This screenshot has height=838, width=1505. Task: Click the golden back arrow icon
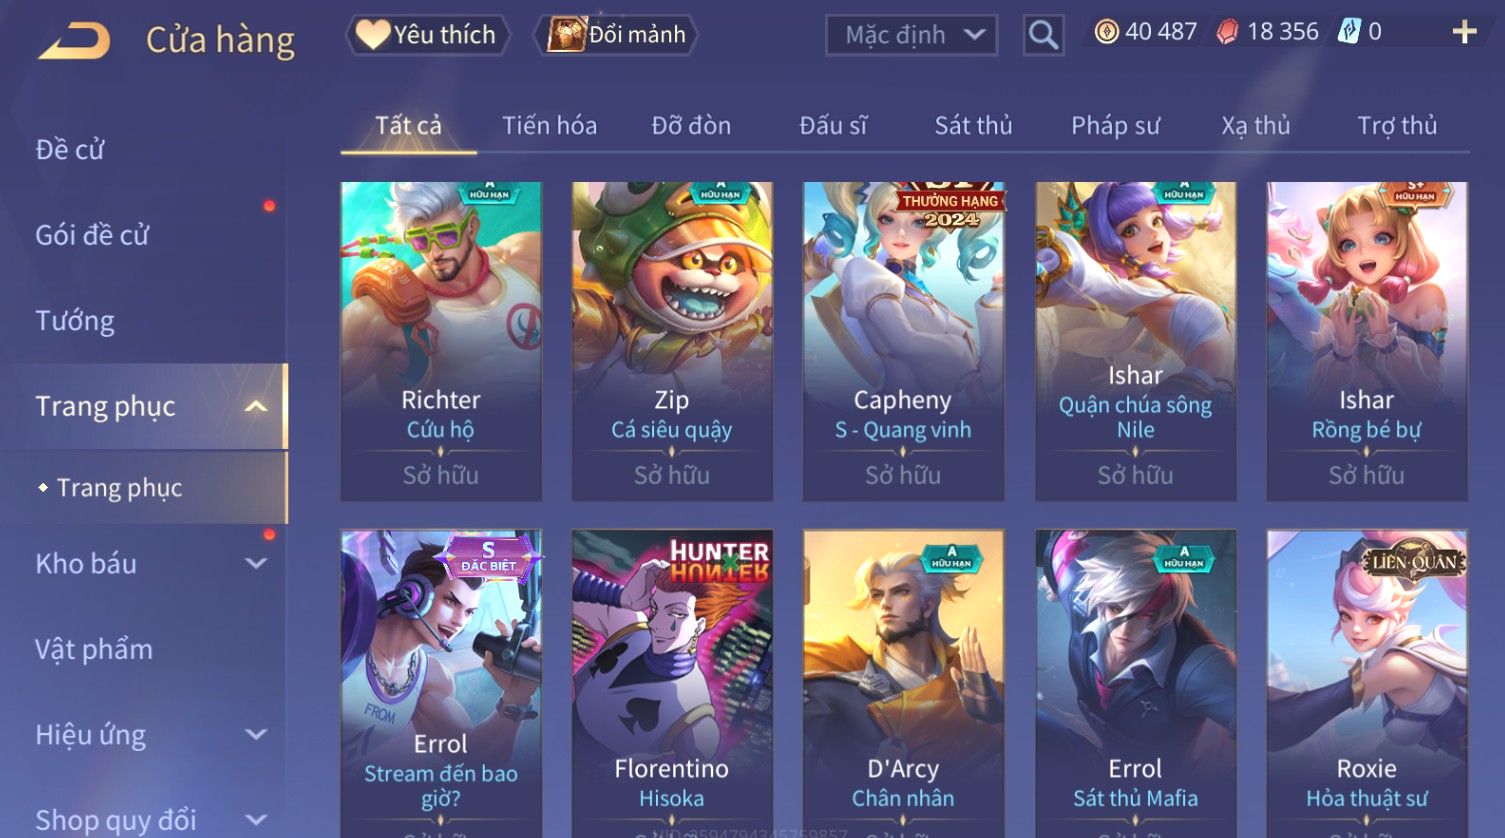coord(74,40)
